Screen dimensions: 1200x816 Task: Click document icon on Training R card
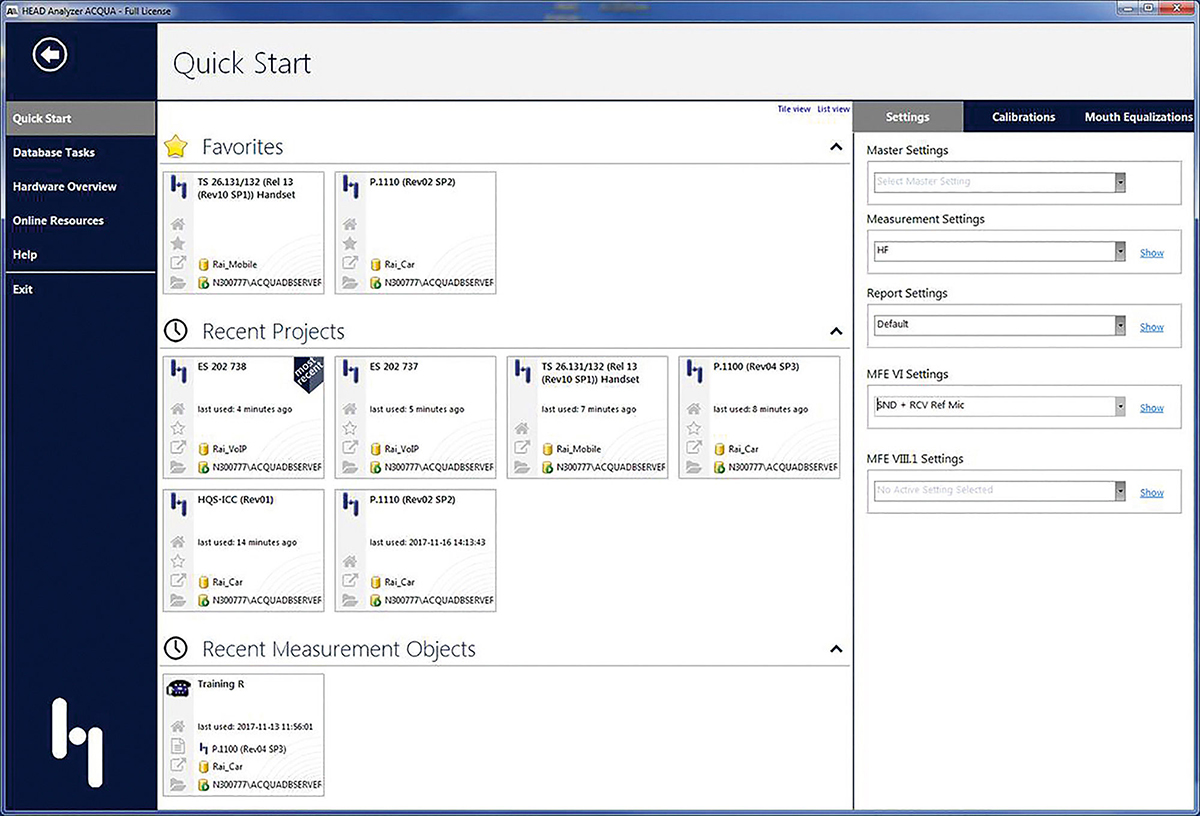[x=178, y=746]
